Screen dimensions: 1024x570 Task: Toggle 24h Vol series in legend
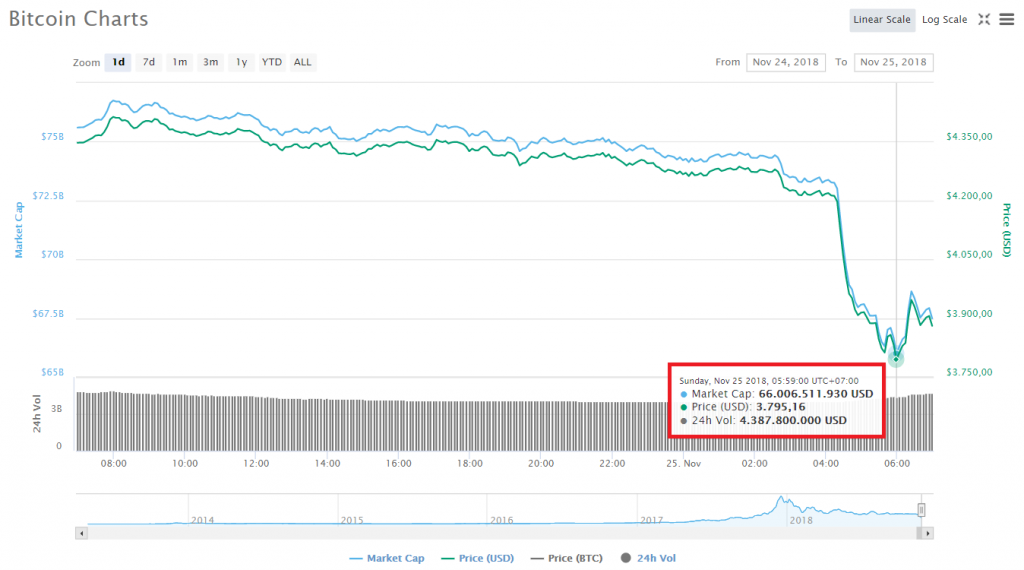click(648, 558)
